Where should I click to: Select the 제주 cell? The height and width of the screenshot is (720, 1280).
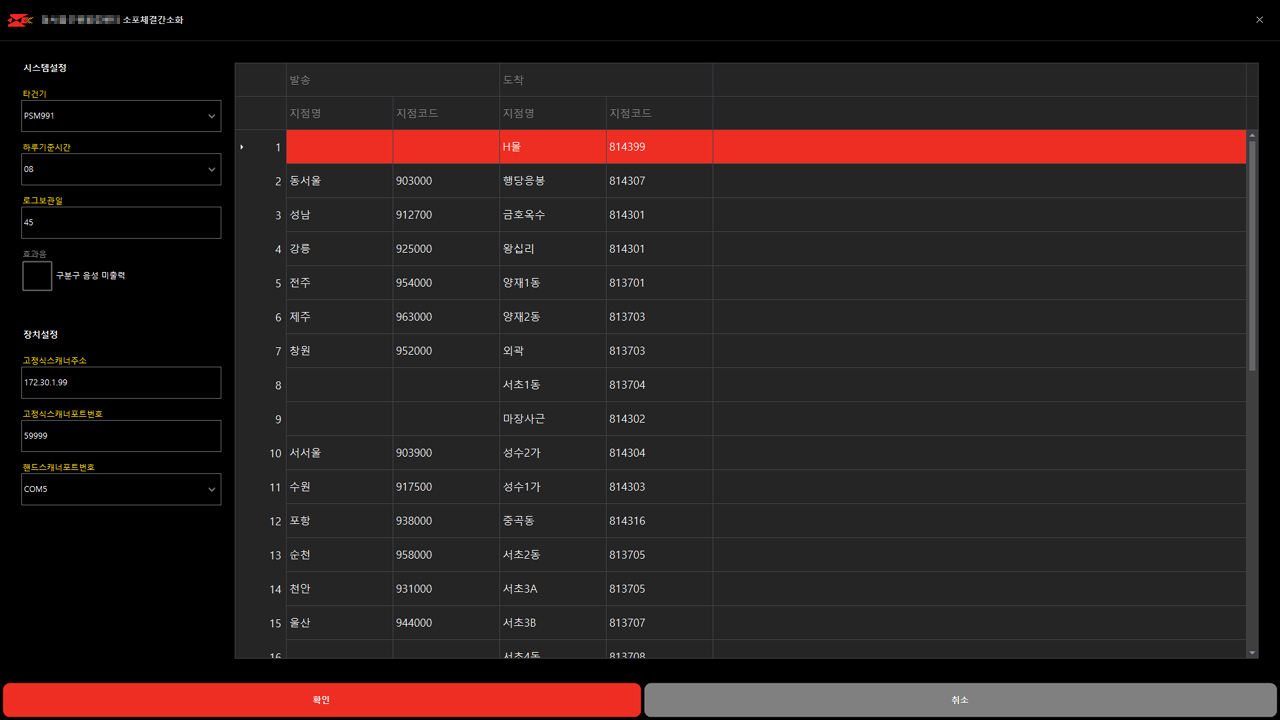pyautogui.click(x=339, y=317)
